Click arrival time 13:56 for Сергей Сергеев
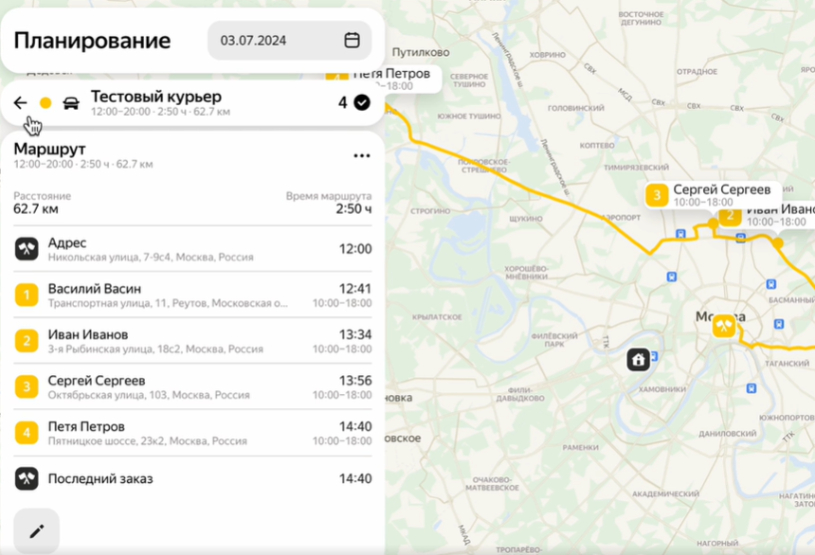This screenshot has width=815, height=555. click(355, 380)
